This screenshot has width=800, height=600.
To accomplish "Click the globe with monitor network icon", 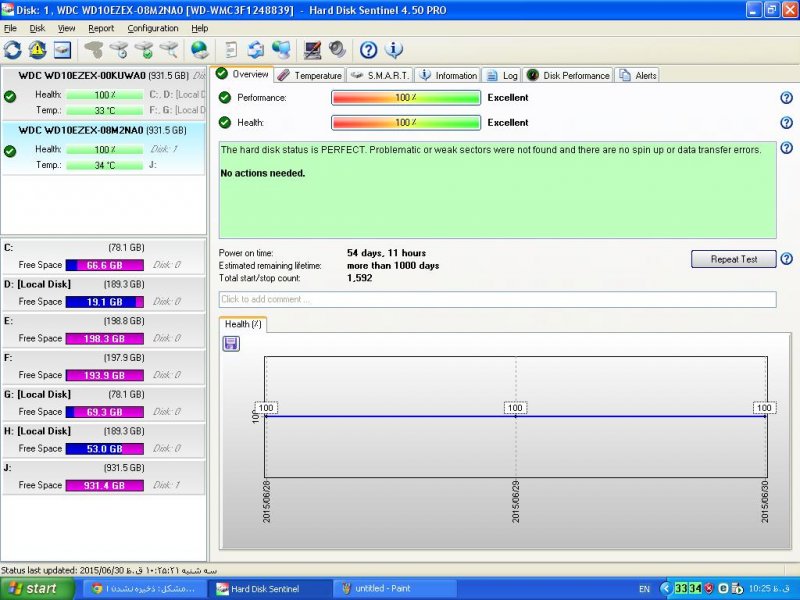I will (281, 50).
